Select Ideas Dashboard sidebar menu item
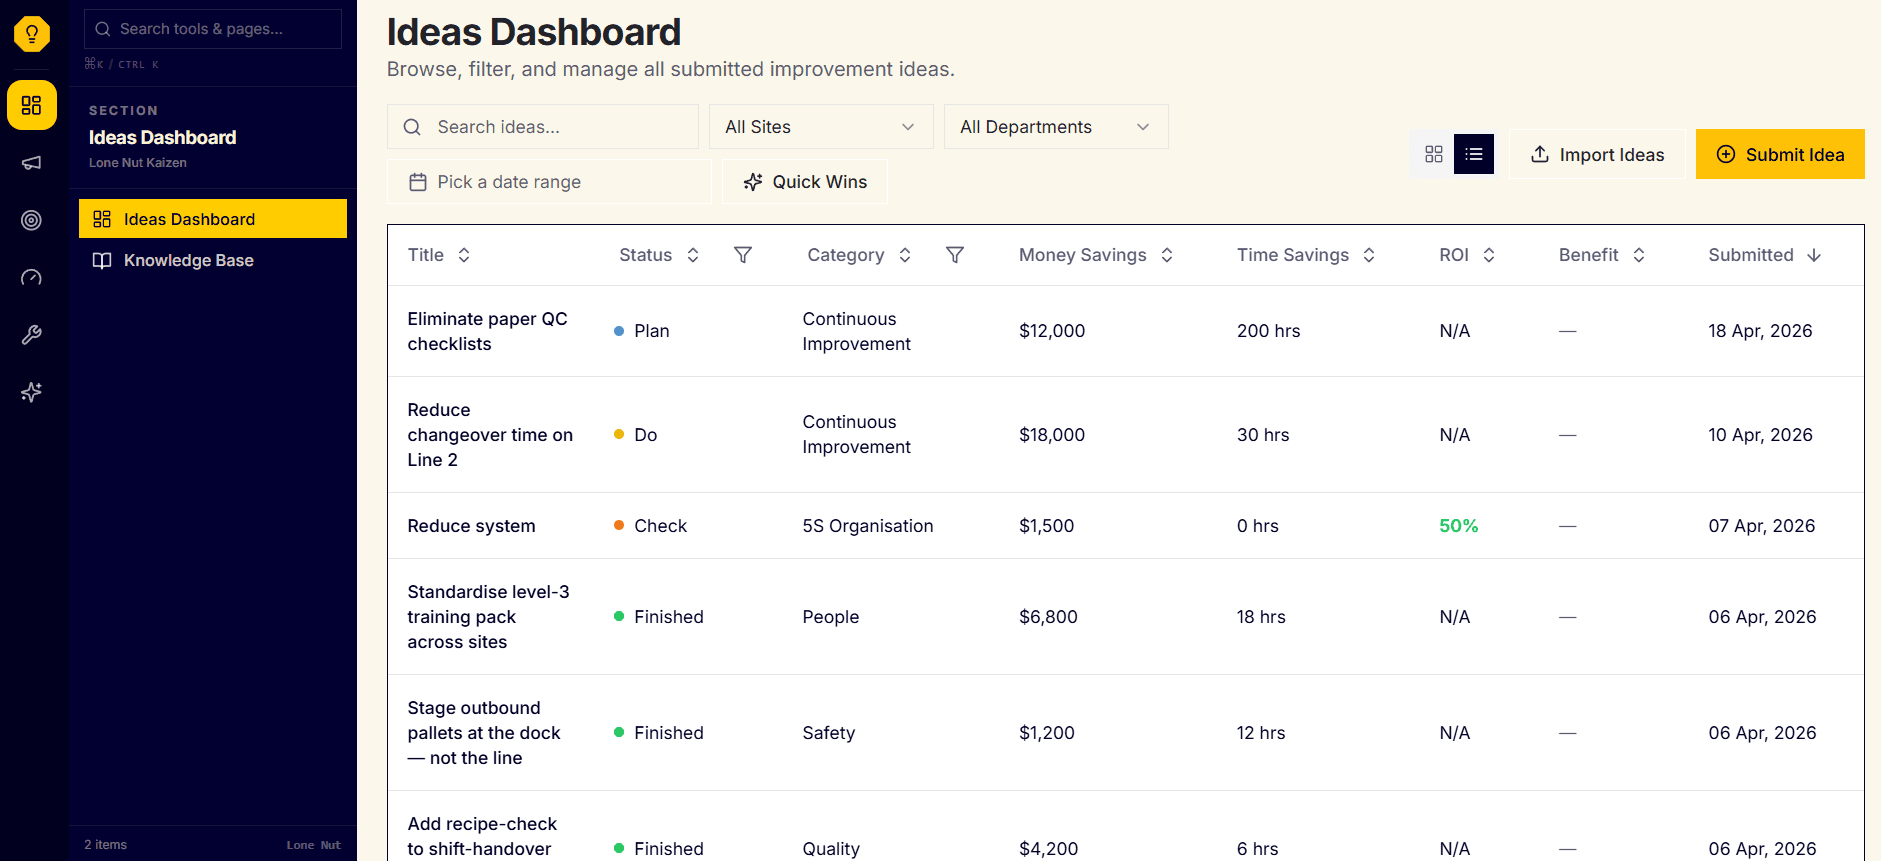Image resolution: width=1881 pixels, height=861 pixels. [213, 219]
